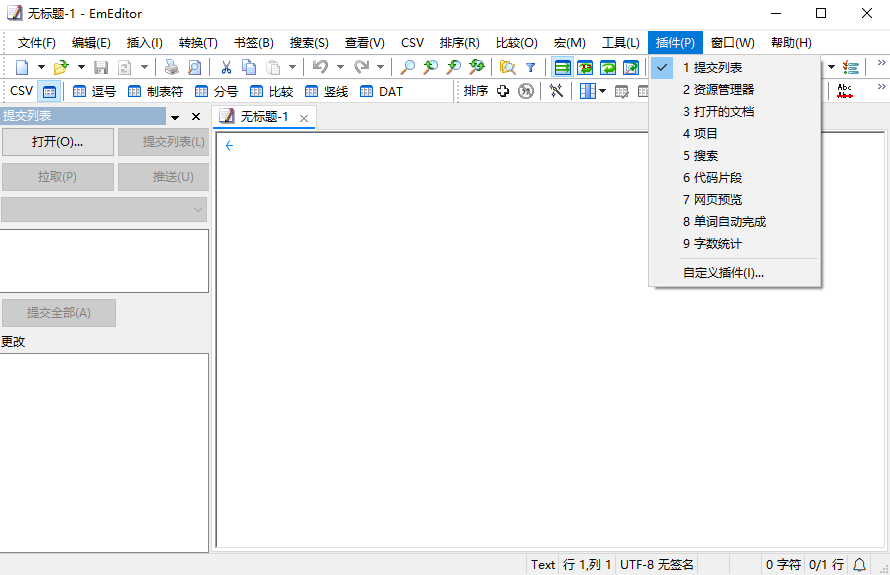Image resolution: width=890 pixels, height=575 pixels.
Task: Toggle the wrap by window icon
Action: (608, 68)
